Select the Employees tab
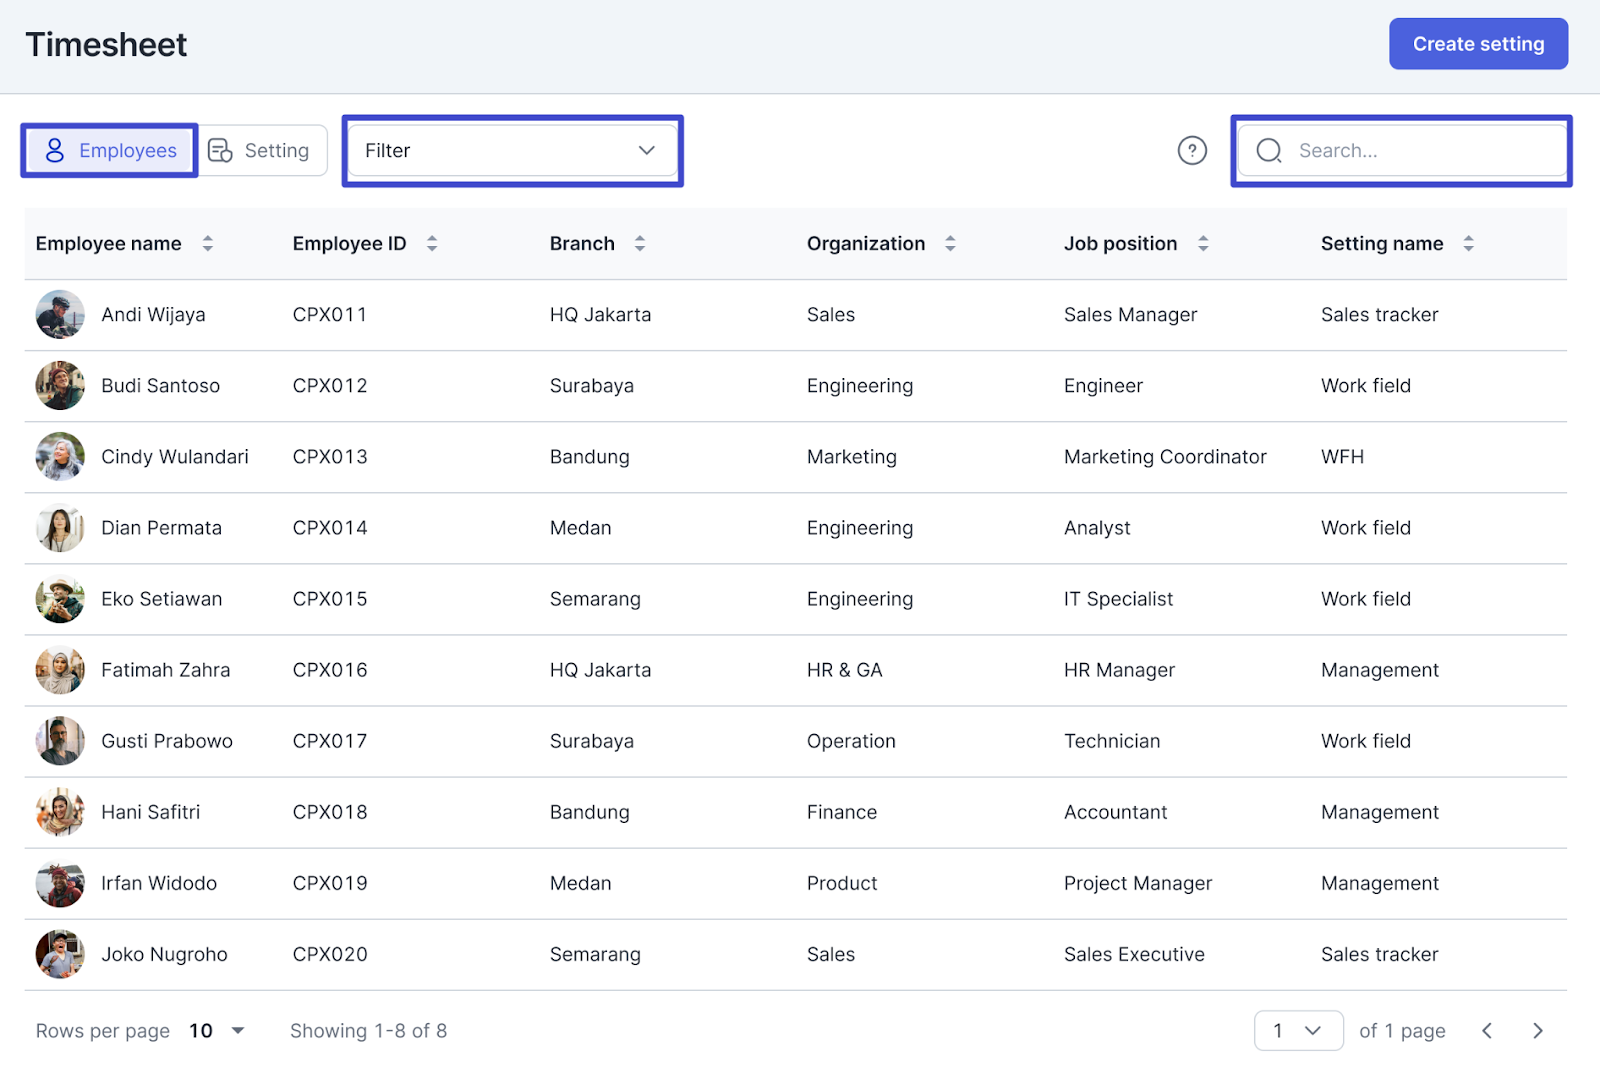The height and width of the screenshot is (1080, 1600). point(108,150)
